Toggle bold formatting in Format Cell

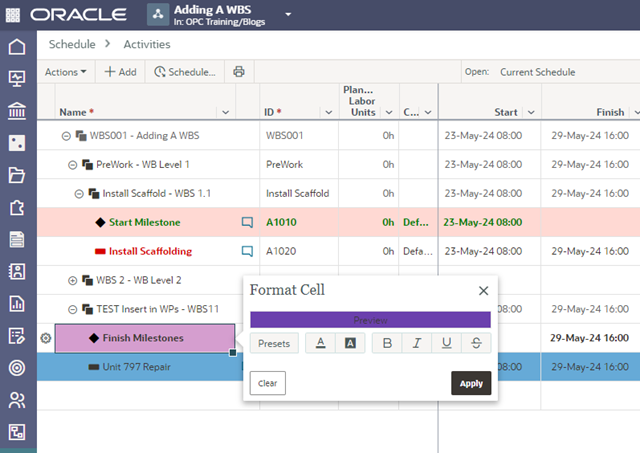coord(388,343)
